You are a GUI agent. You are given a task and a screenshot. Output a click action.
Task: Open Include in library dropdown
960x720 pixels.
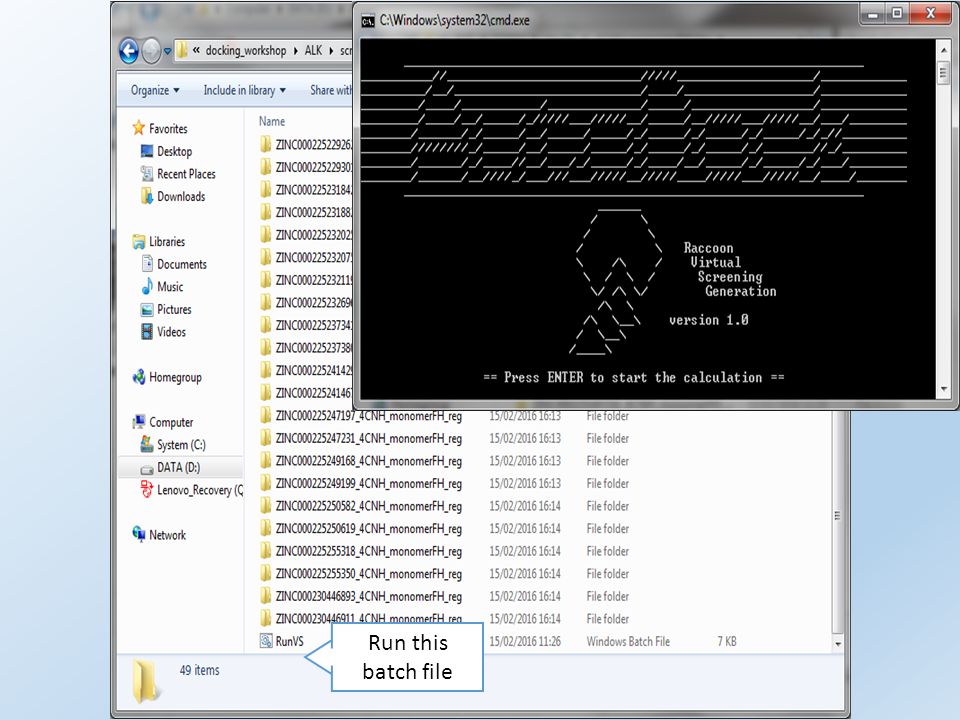[x=244, y=91]
